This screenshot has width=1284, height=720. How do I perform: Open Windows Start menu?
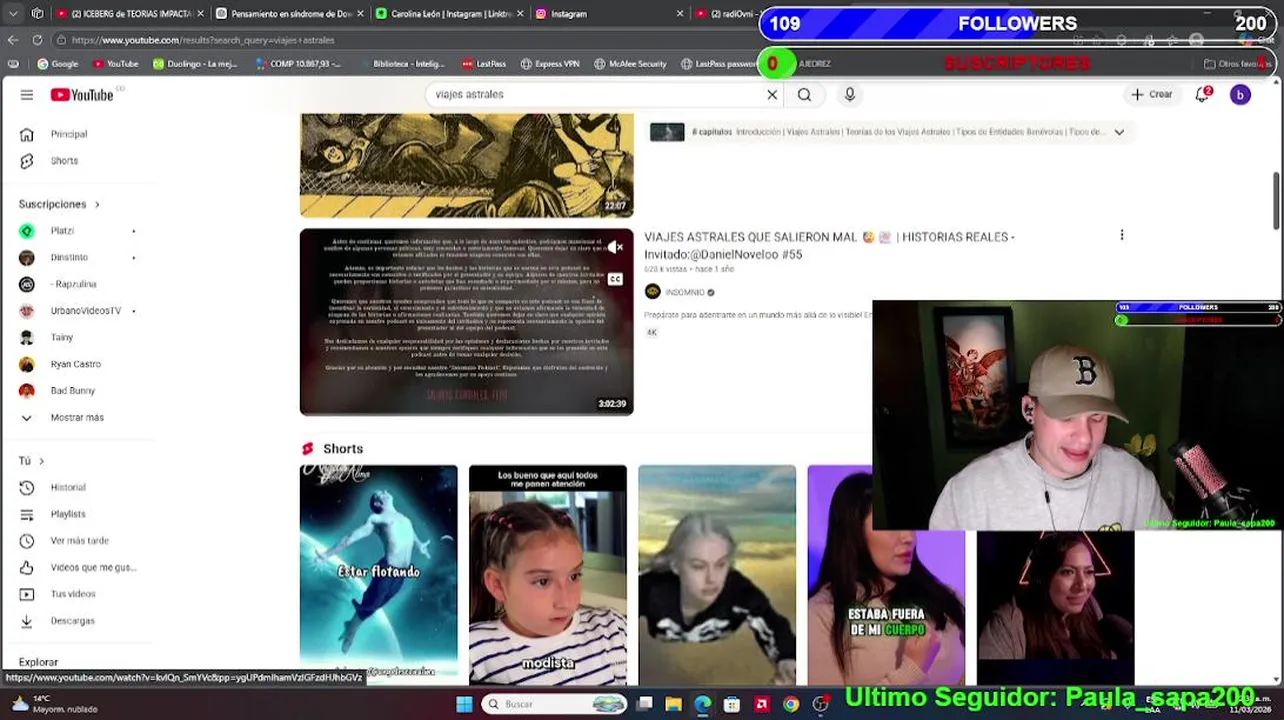click(464, 705)
